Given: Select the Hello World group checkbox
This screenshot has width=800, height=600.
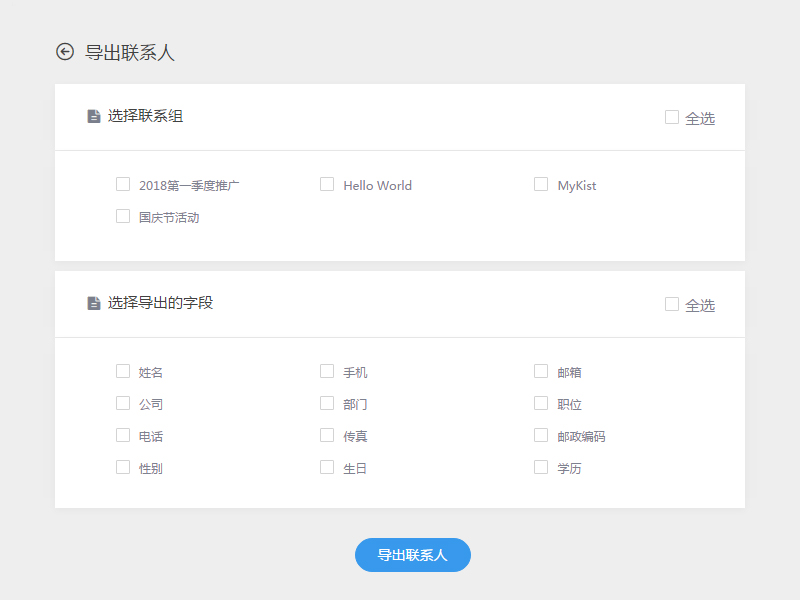Looking at the screenshot, I should 327,184.
